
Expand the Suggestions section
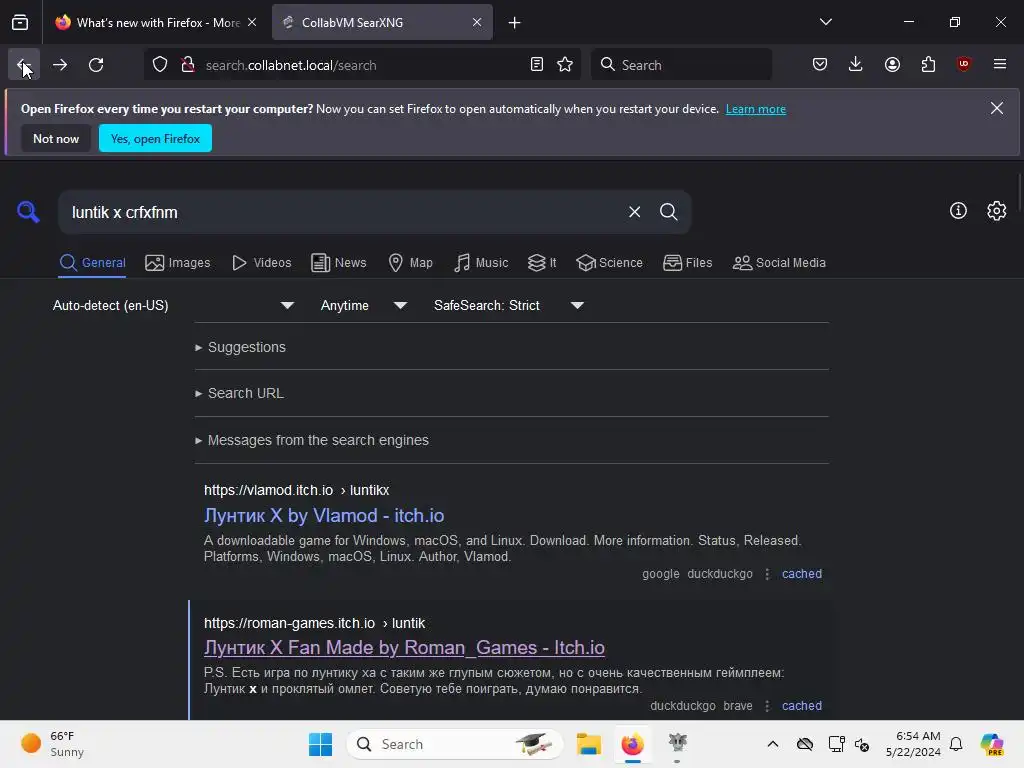click(240, 347)
